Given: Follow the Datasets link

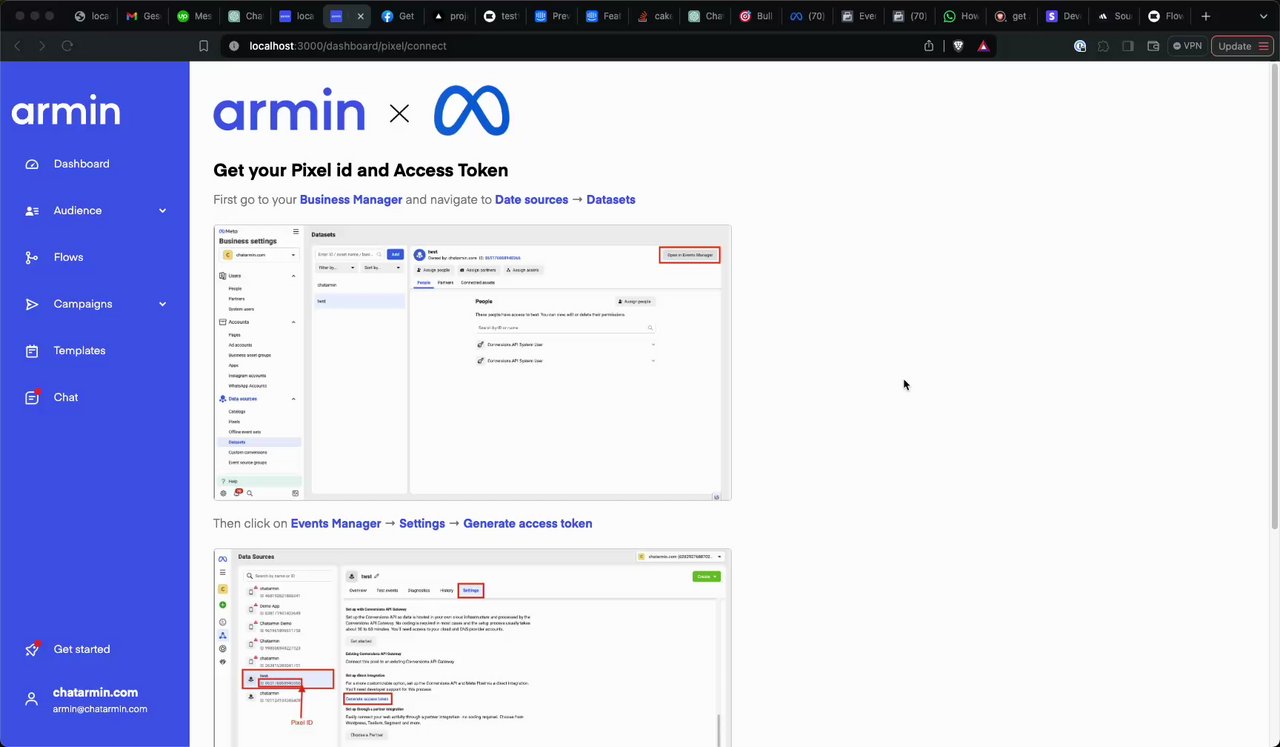Looking at the screenshot, I should click(x=611, y=200).
